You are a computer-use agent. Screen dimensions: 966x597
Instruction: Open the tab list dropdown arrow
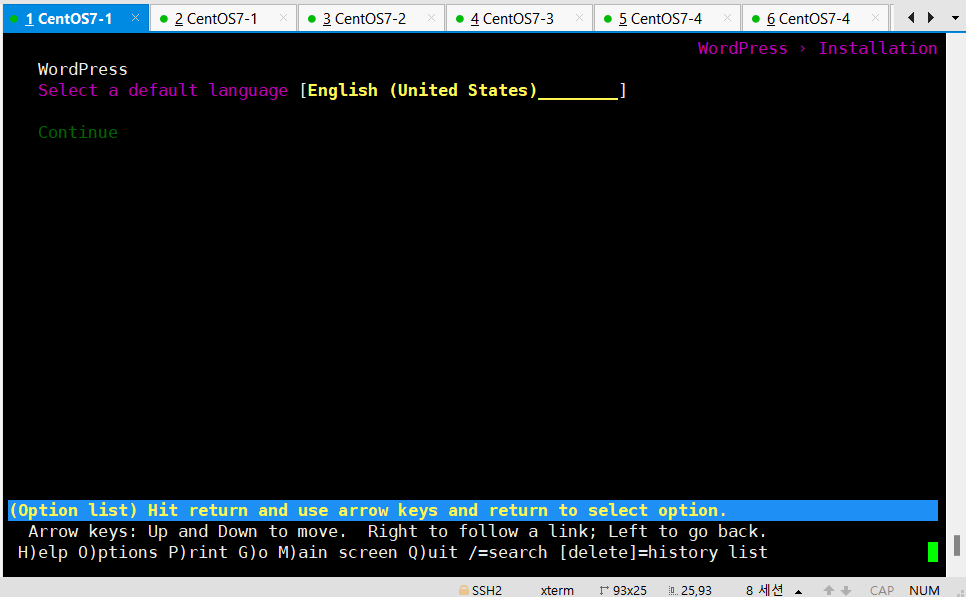(x=955, y=18)
